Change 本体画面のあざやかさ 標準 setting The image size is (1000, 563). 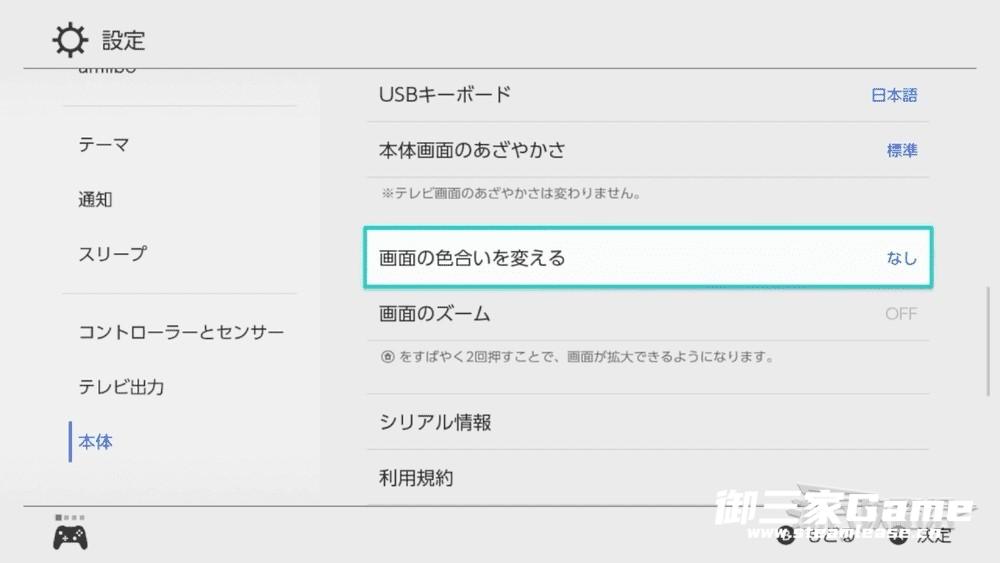pos(901,151)
